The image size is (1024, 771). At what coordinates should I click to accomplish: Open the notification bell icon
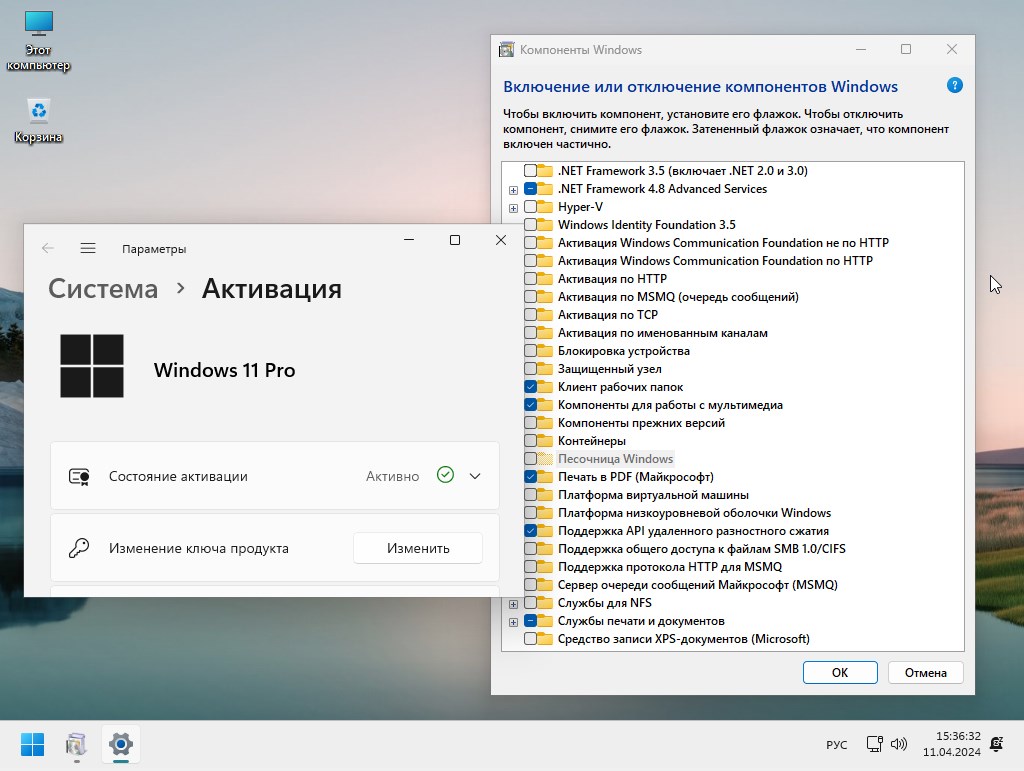click(x=997, y=744)
